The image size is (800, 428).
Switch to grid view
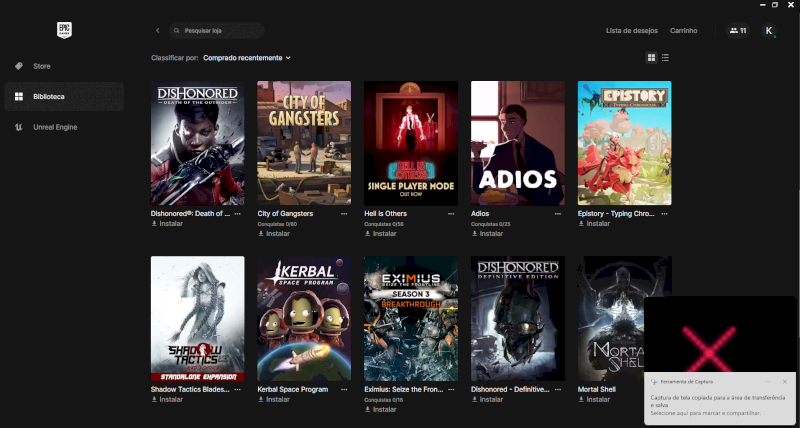[651, 58]
